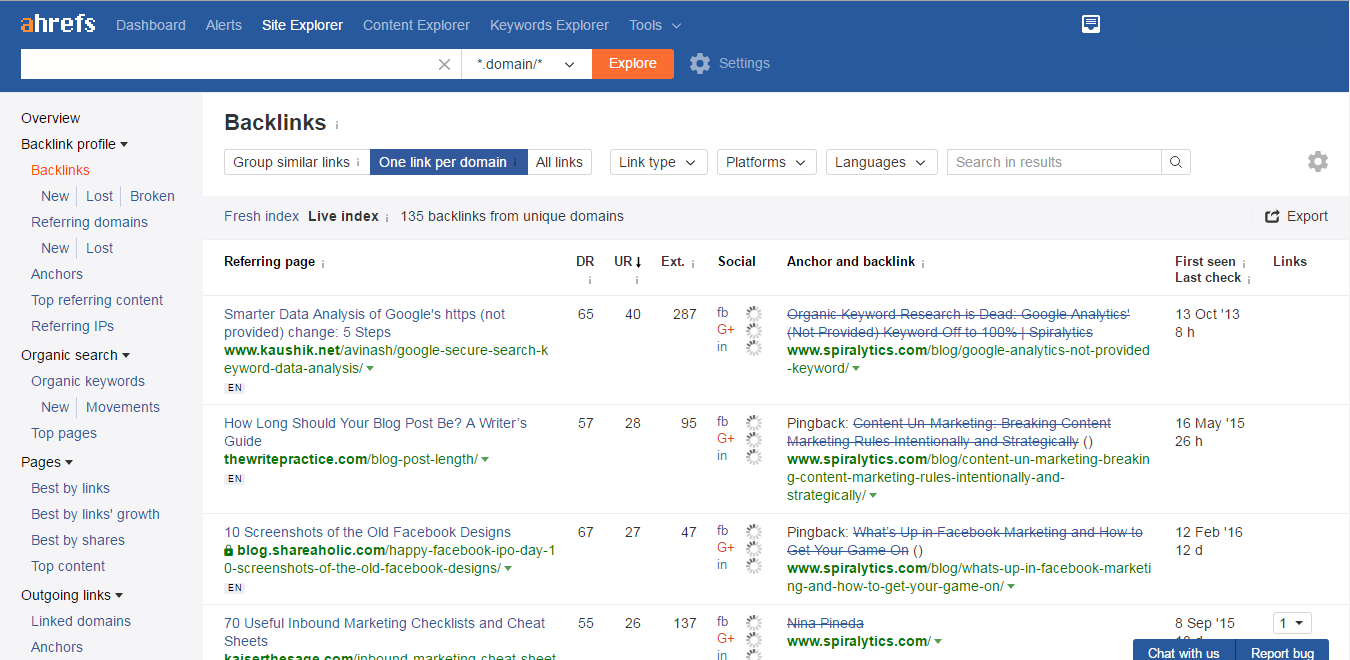The image size is (1350, 660).
Task: Open Organic keywords in the sidebar
Action: (x=88, y=381)
